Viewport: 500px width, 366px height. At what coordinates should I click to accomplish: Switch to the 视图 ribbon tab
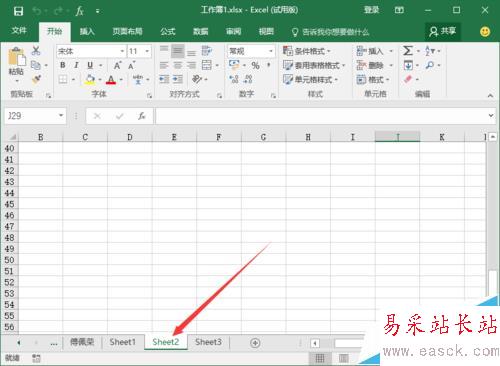click(x=266, y=31)
